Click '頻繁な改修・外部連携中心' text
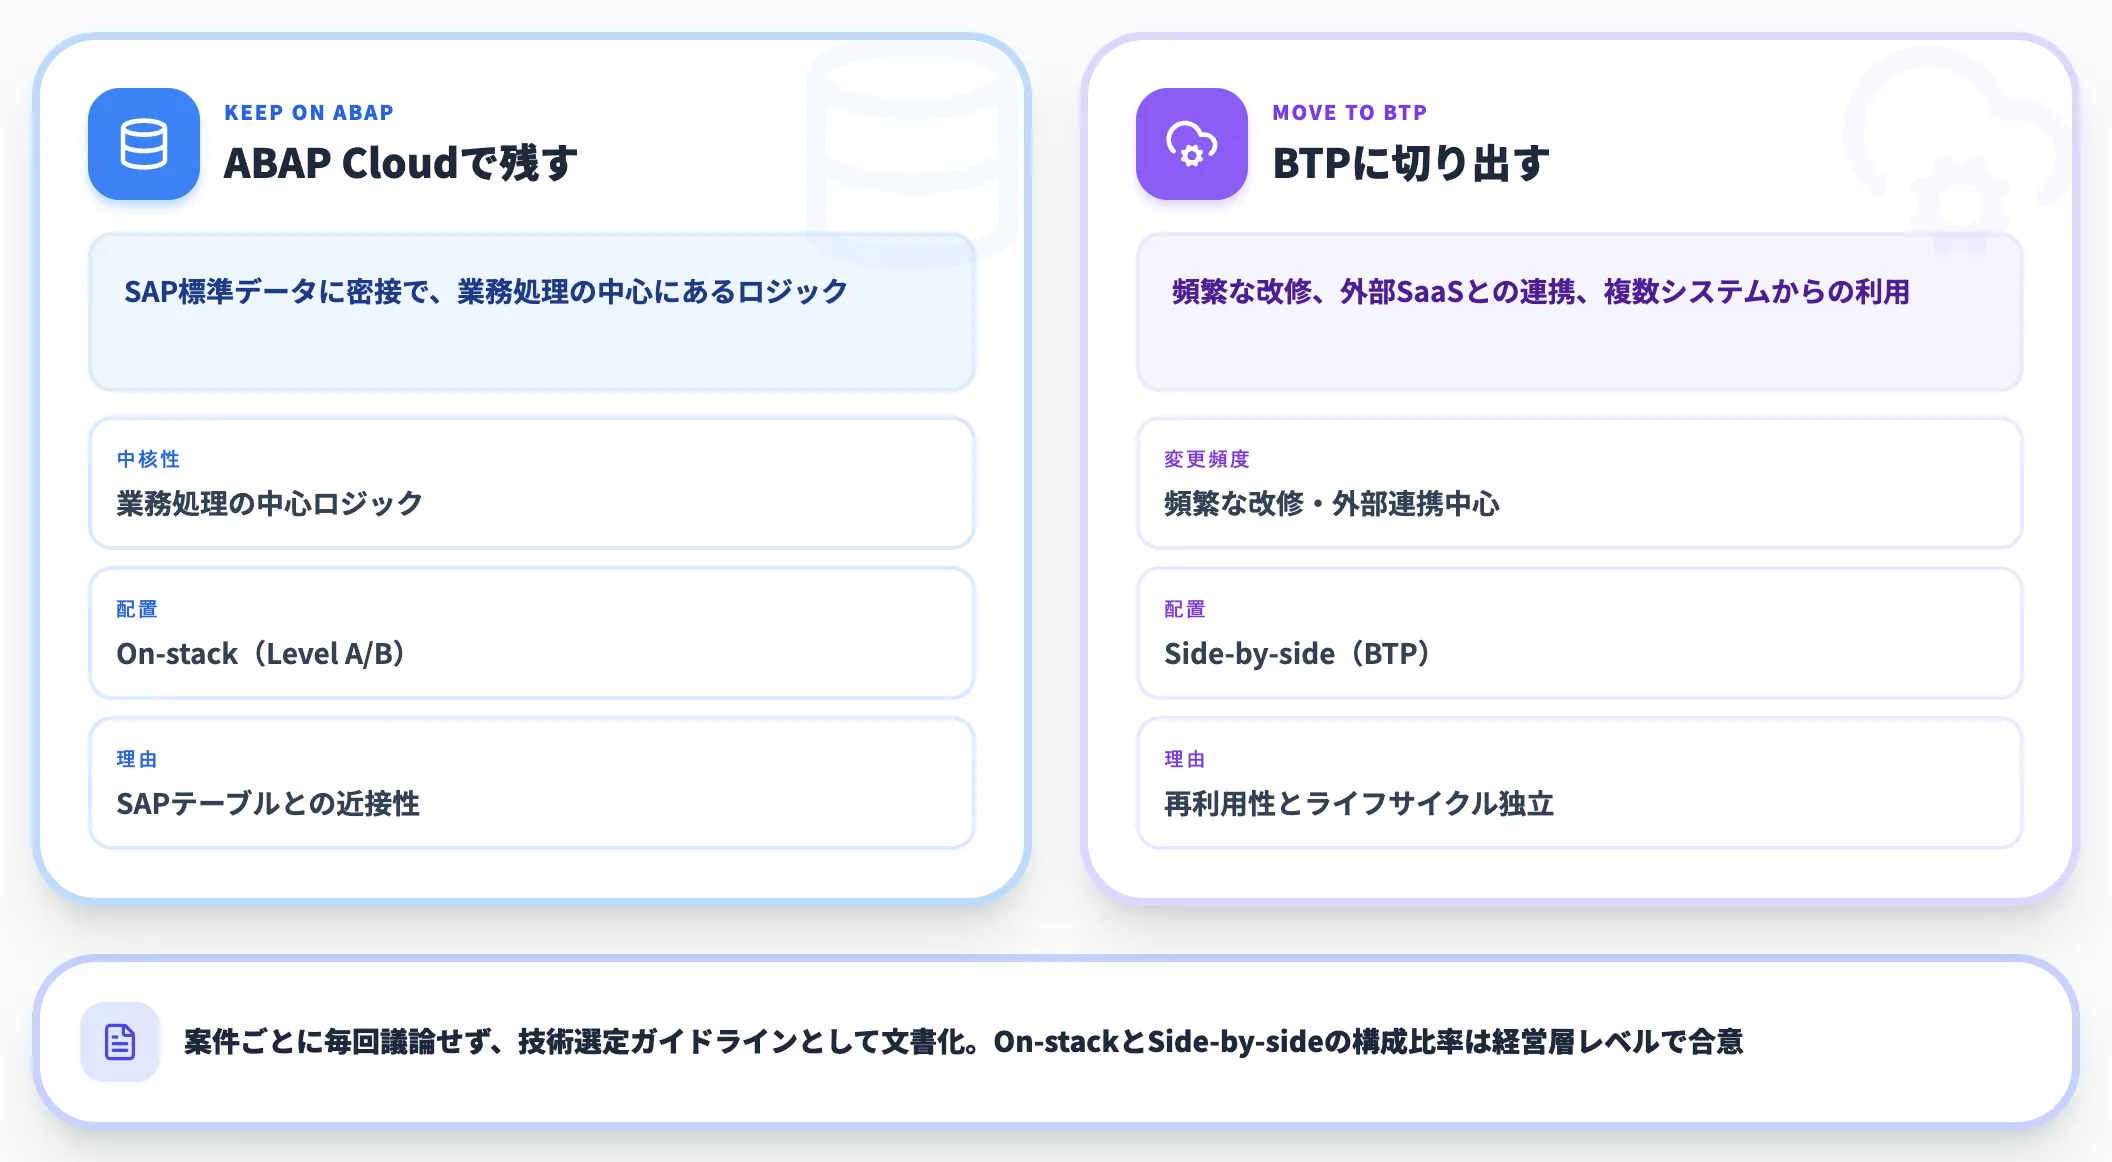Image resolution: width=2112 pixels, height=1162 pixels. pyautogui.click(x=1332, y=503)
